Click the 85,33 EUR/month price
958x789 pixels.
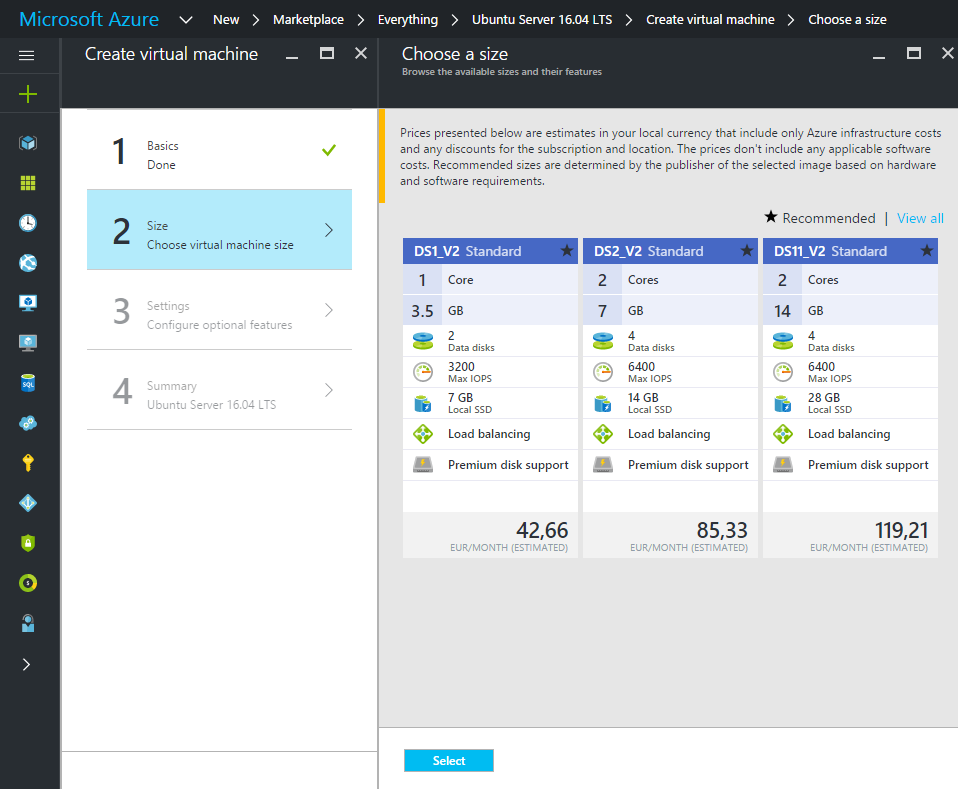[x=670, y=535]
